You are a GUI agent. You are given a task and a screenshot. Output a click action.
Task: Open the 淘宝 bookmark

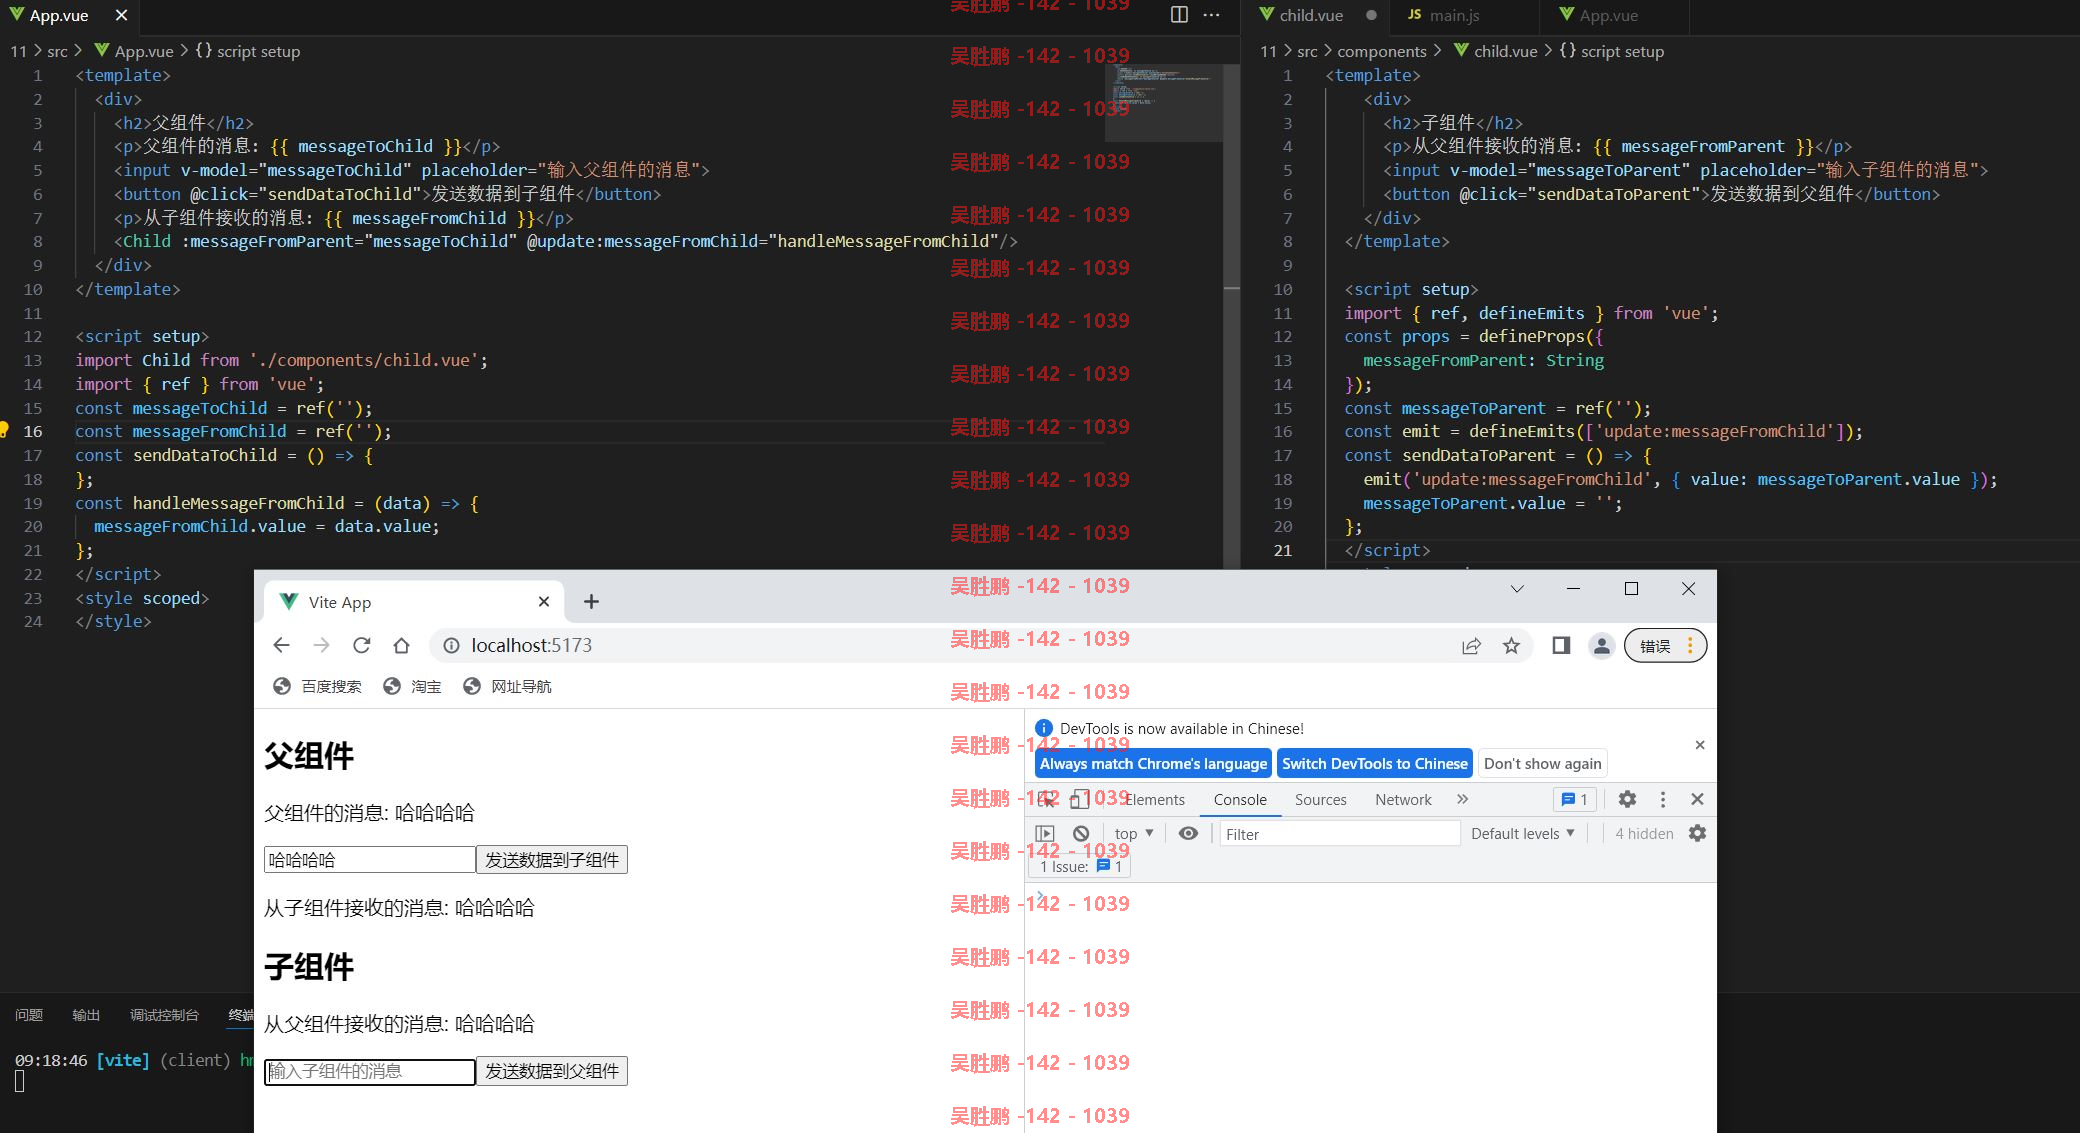point(412,686)
